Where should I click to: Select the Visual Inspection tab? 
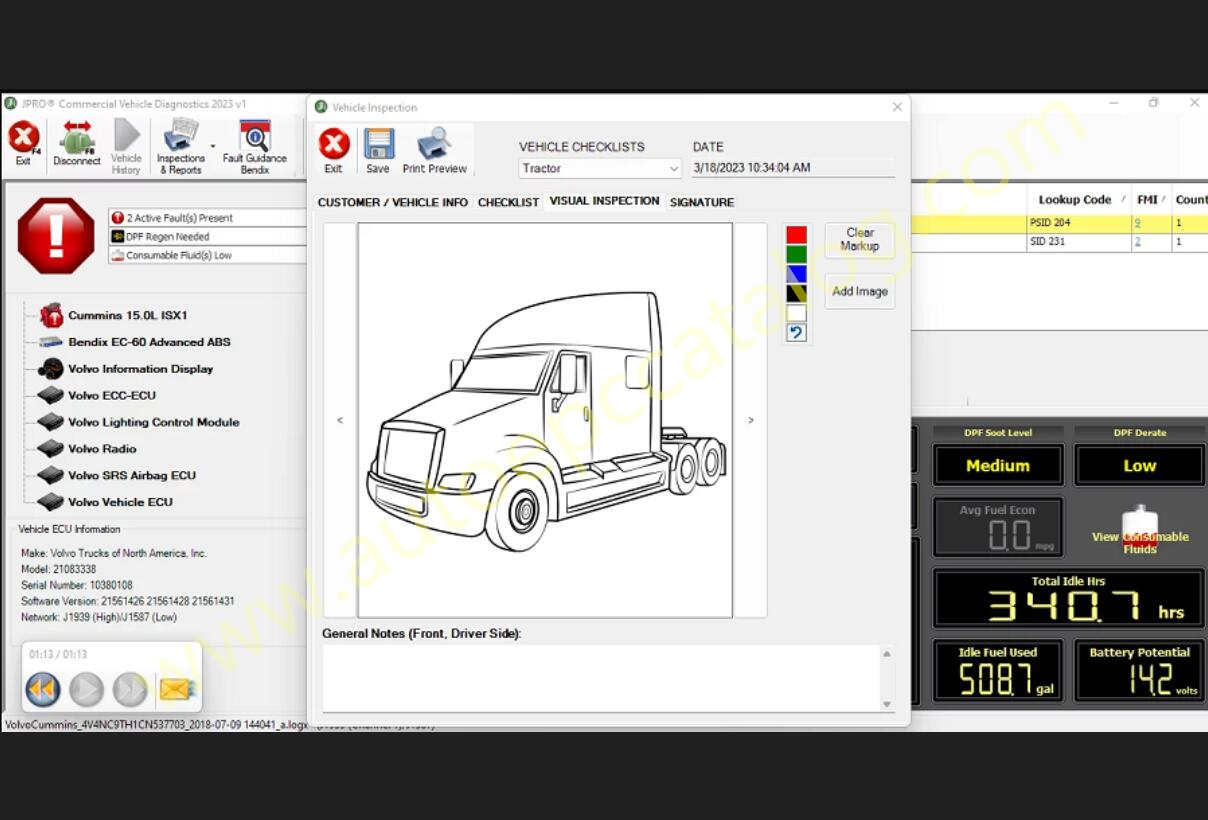pos(604,201)
